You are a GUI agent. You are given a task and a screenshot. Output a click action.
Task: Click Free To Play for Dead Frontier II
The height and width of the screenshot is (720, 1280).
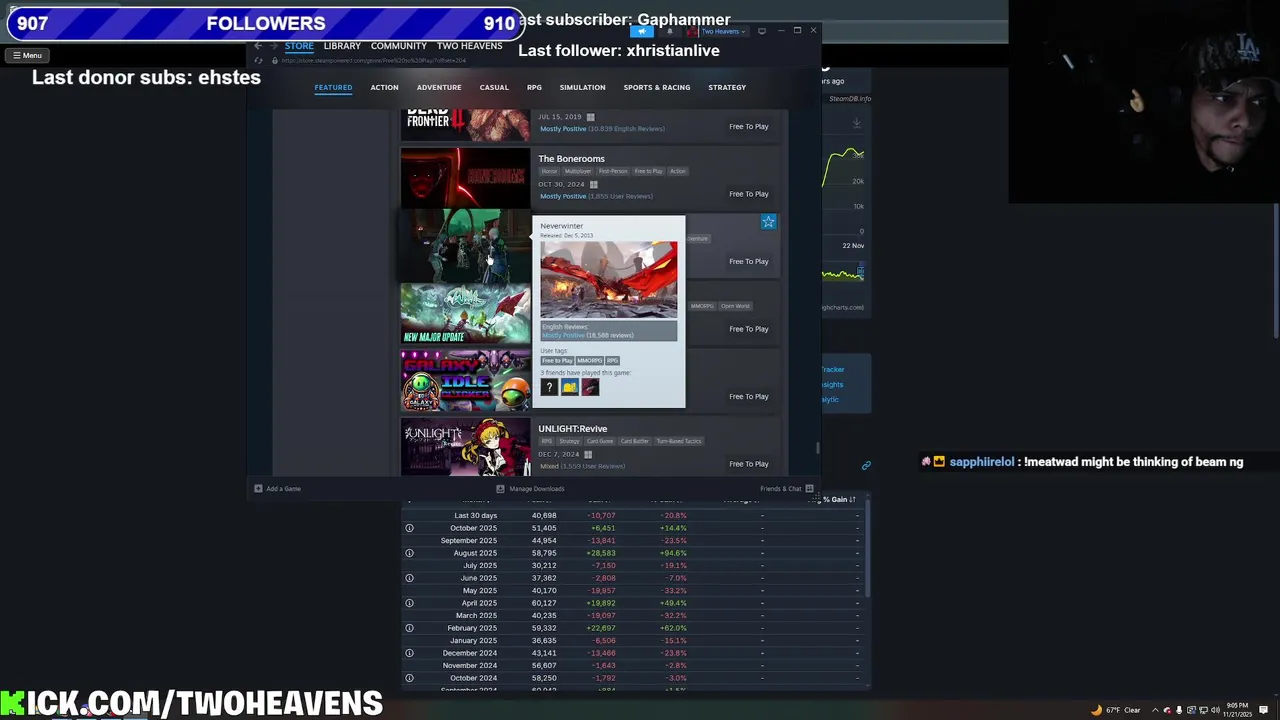pos(749,127)
